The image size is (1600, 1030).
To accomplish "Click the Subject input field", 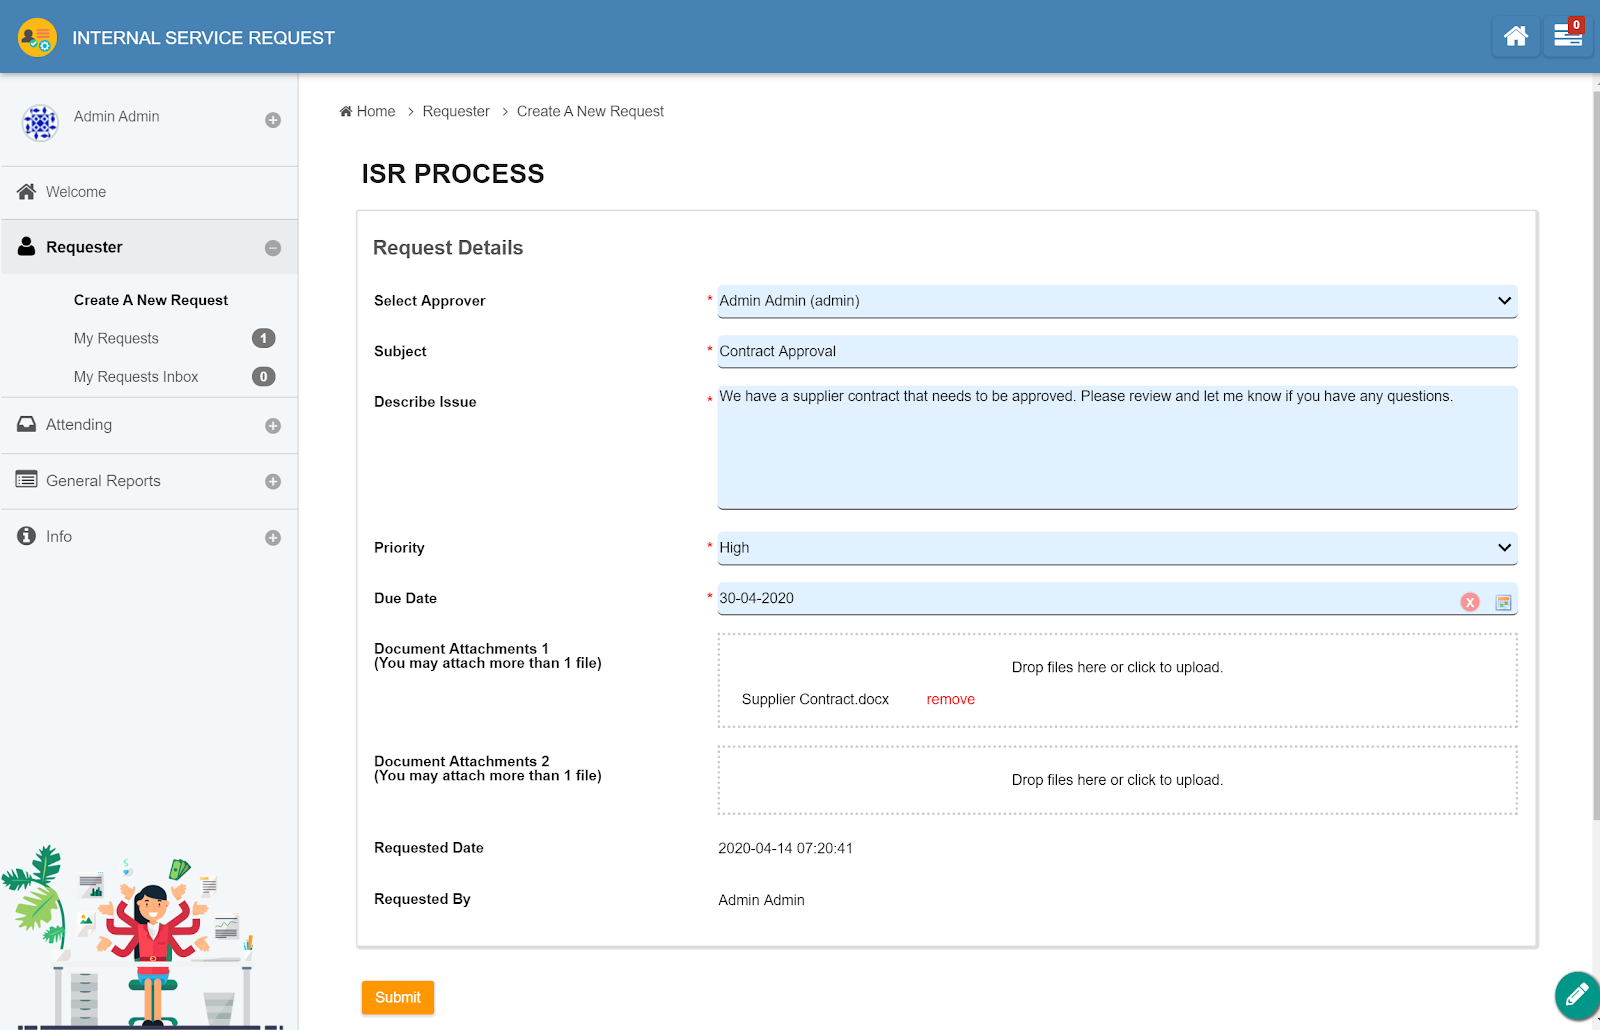I will coord(1117,351).
